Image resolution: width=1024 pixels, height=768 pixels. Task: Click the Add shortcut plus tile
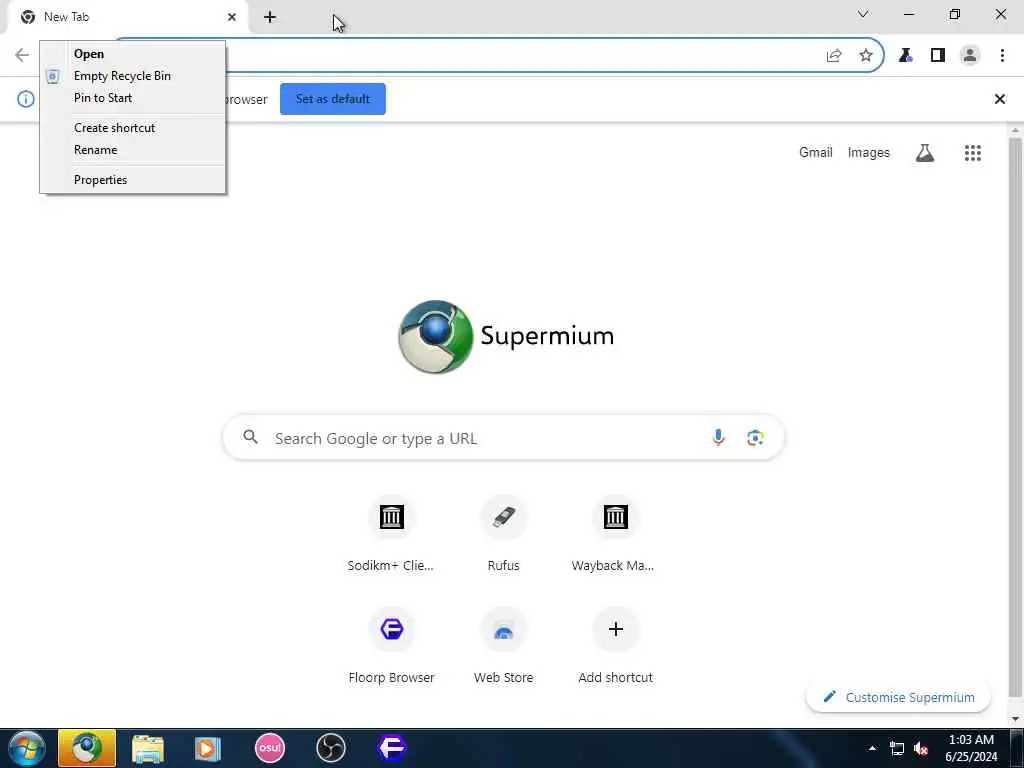tap(615, 647)
